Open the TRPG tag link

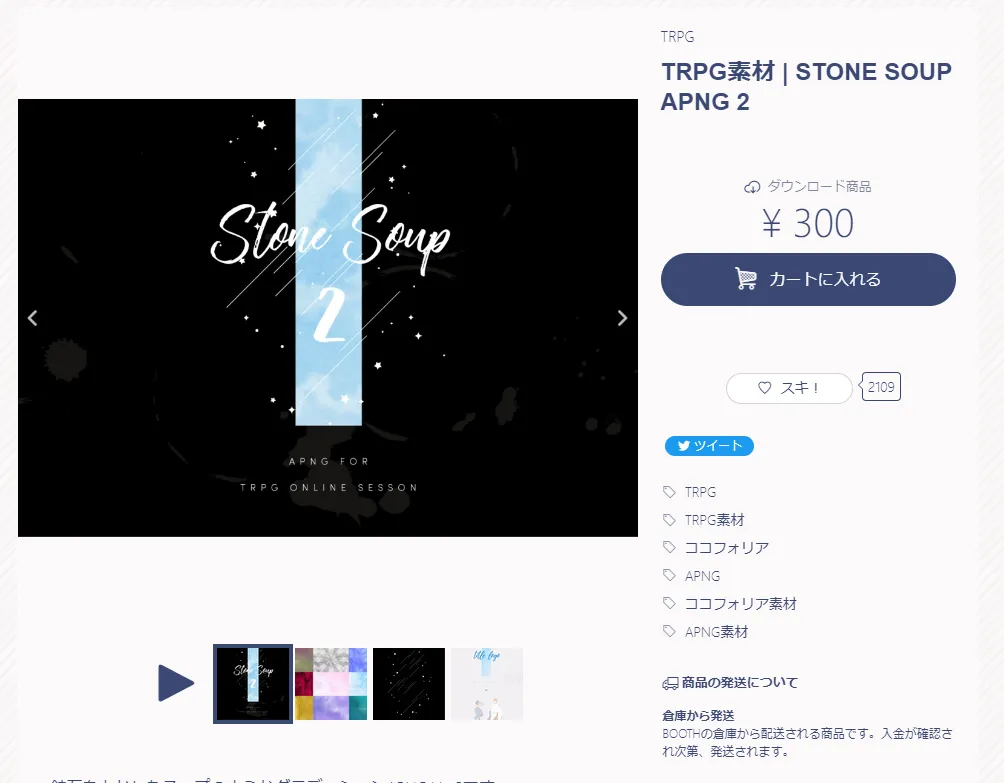pyautogui.click(x=700, y=492)
